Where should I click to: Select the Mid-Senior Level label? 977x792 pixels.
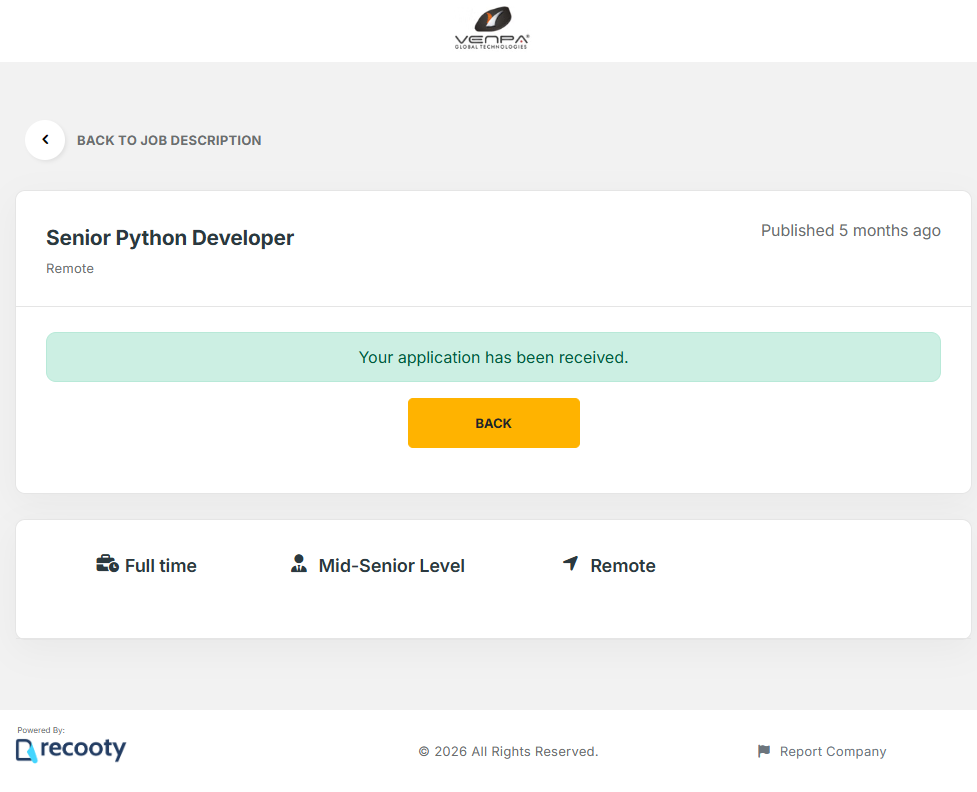pos(391,566)
